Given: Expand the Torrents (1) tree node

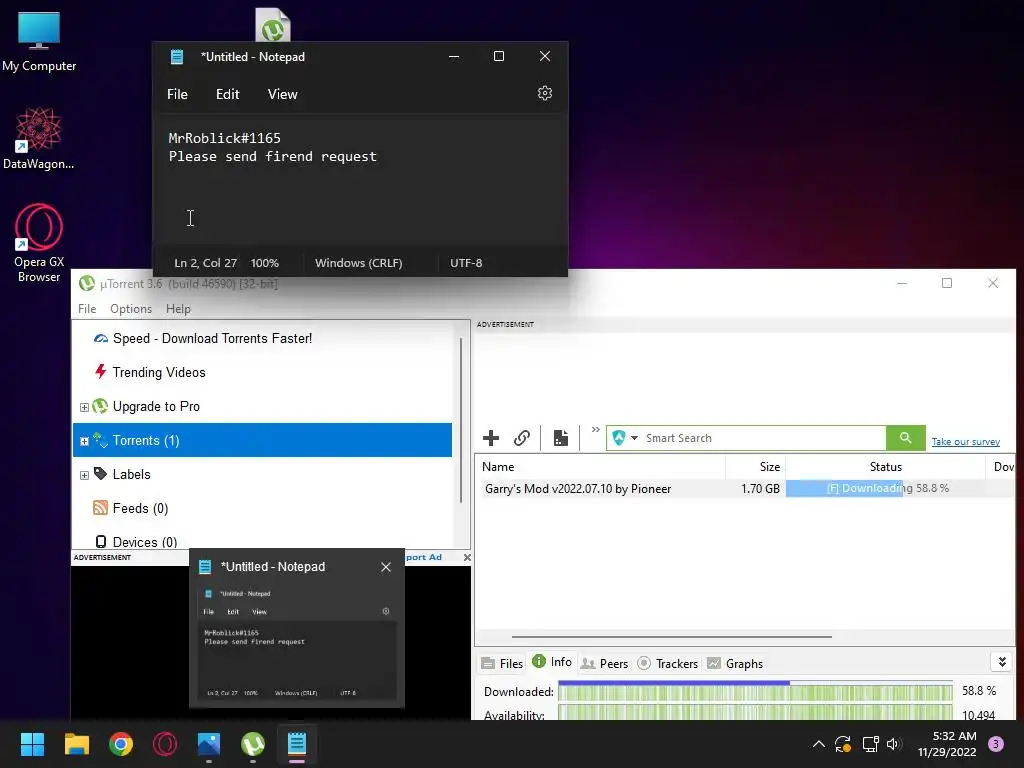Looking at the screenshot, I should [84, 441].
